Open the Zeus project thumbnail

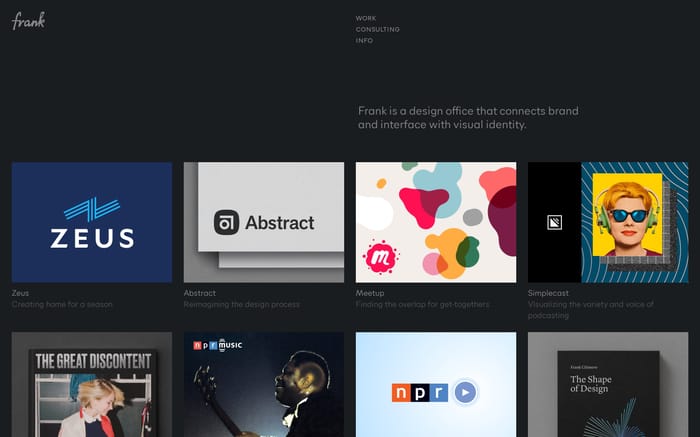click(x=92, y=222)
